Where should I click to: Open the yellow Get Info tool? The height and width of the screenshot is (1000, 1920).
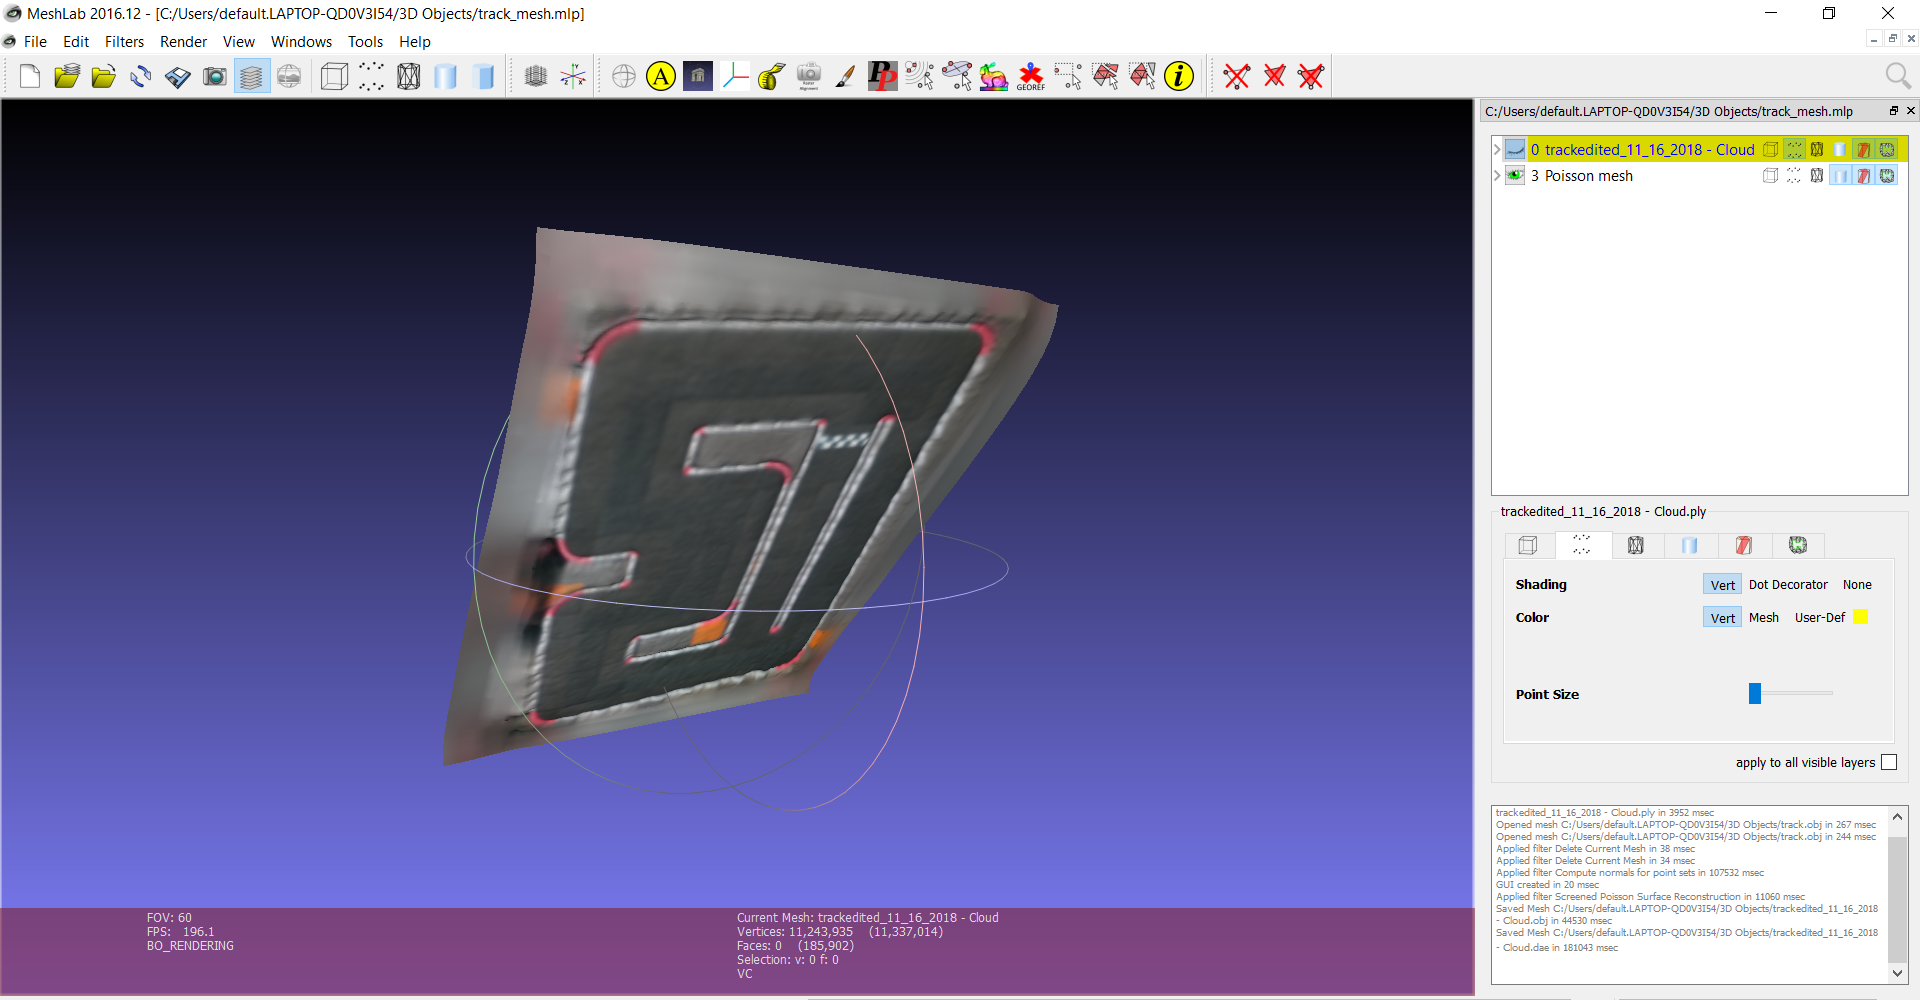click(1179, 77)
